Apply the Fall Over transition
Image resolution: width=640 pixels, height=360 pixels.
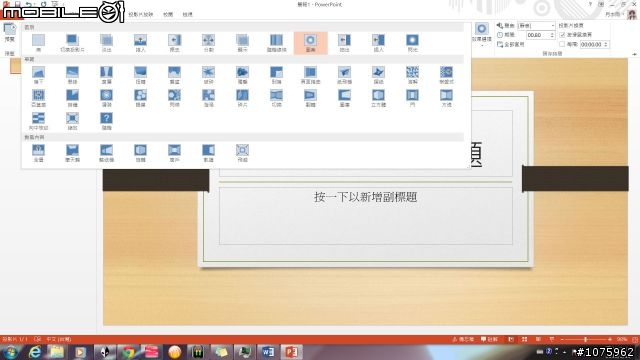click(x=38, y=75)
